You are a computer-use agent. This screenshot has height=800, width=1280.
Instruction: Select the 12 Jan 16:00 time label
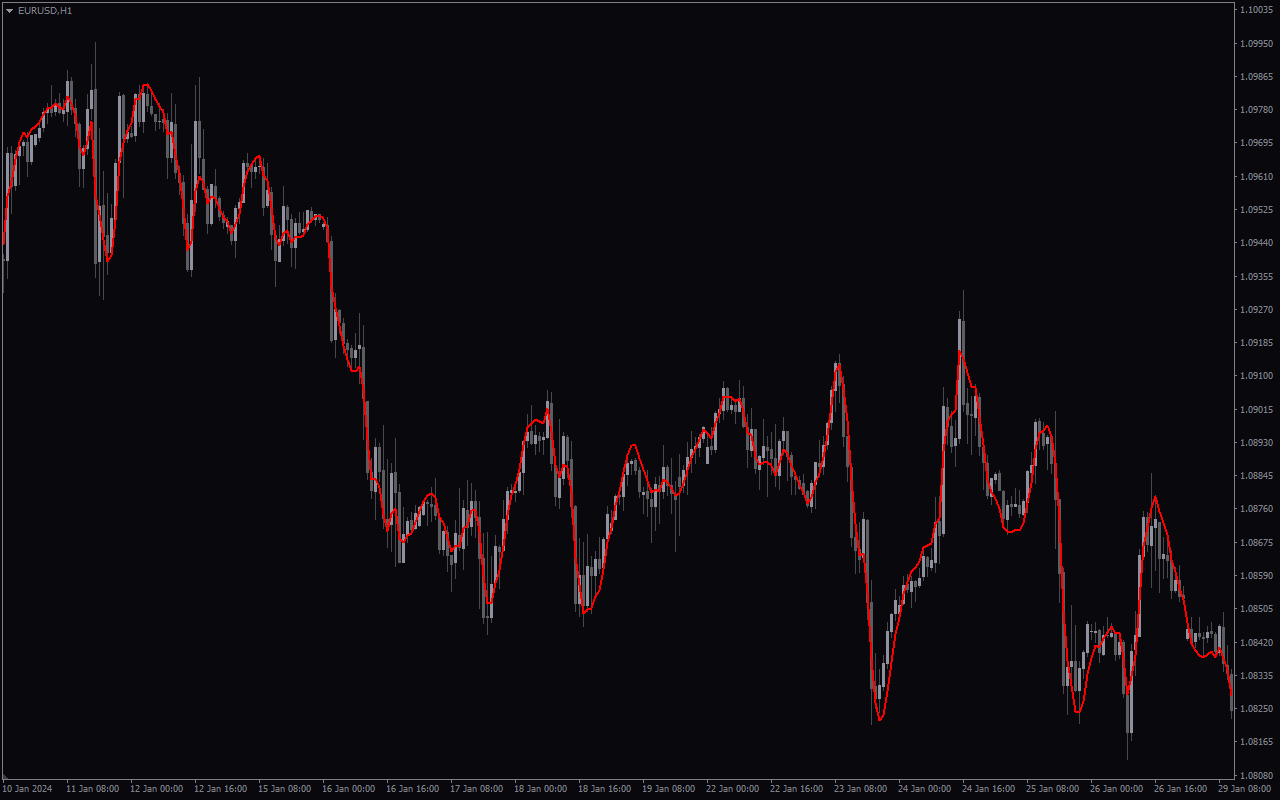(220, 788)
